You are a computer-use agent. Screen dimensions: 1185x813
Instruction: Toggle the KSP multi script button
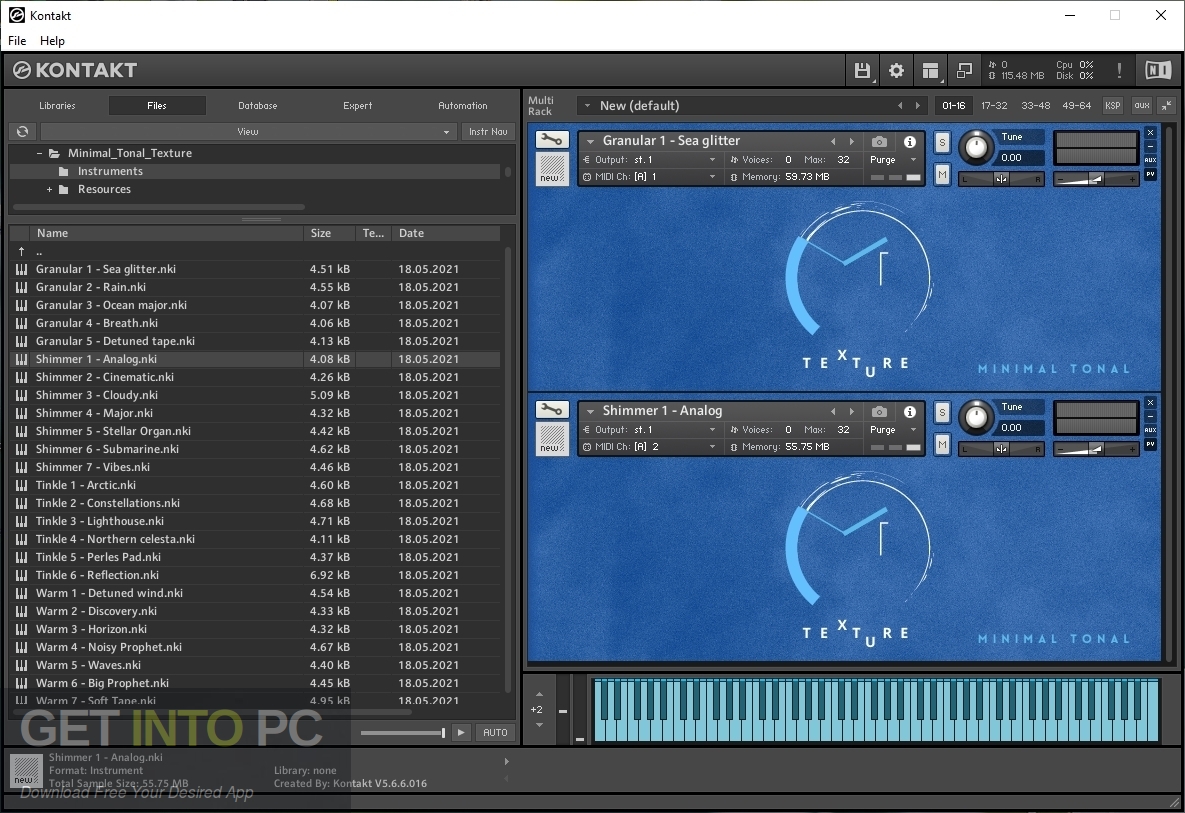coord(1112,106)
